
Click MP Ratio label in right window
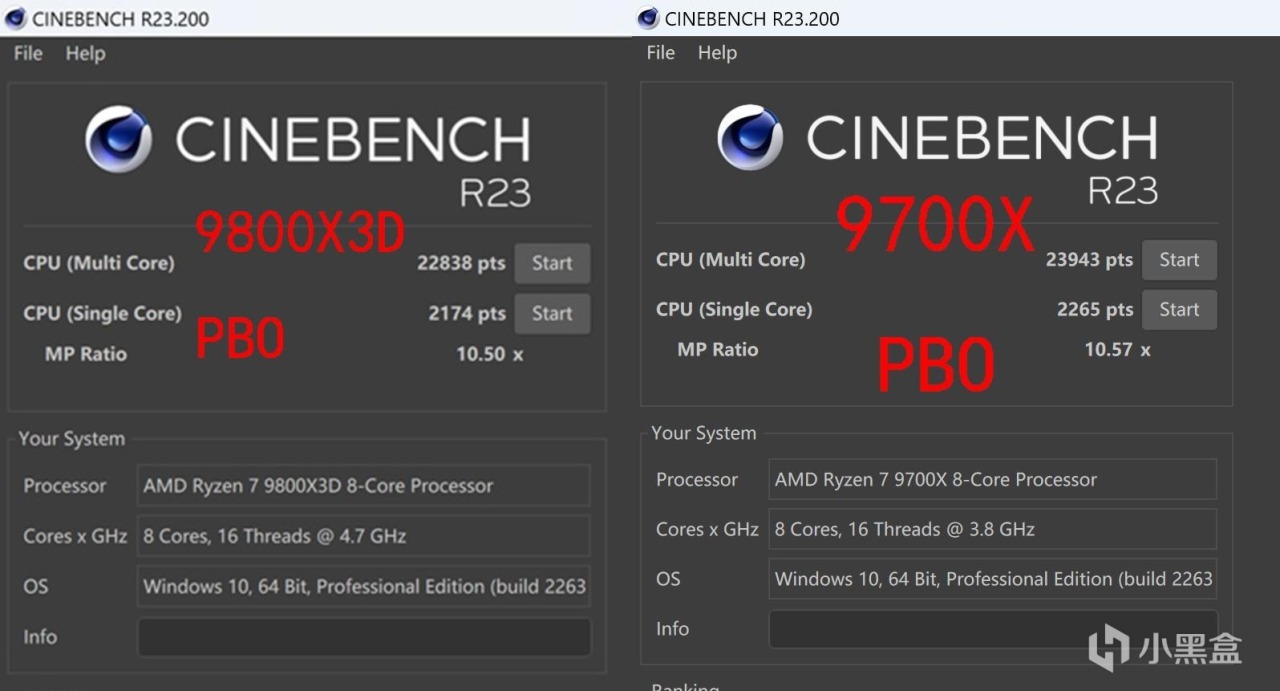(718, 350)
